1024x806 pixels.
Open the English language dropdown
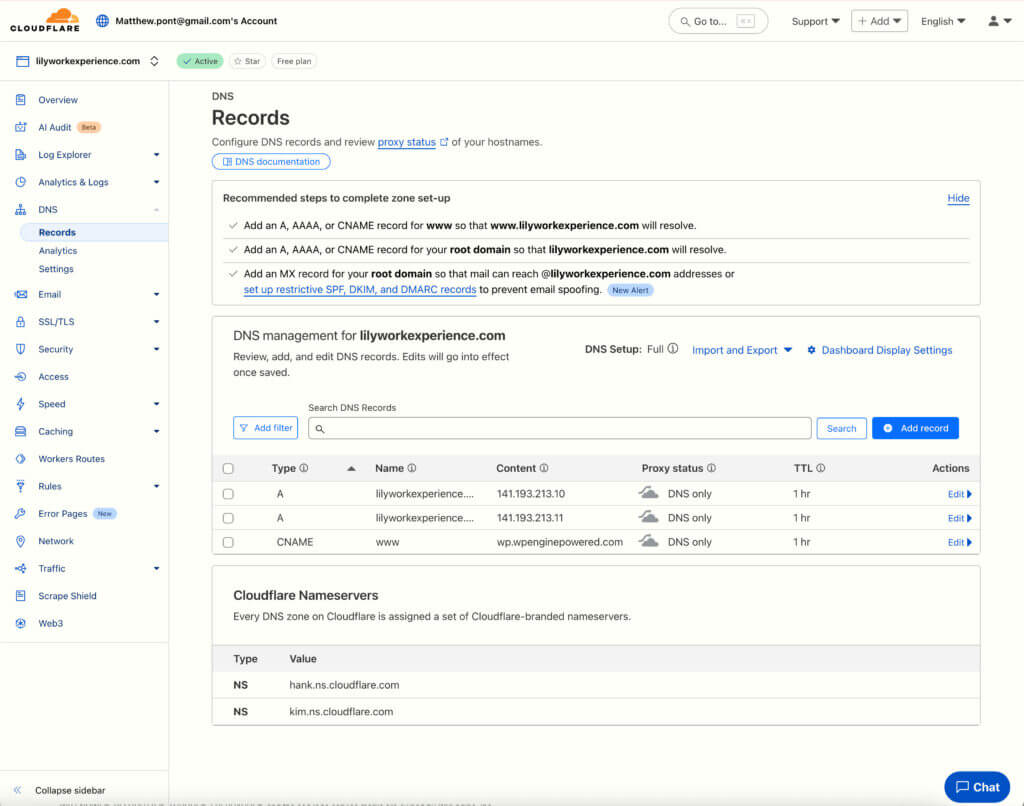click(x=943, y=22)
